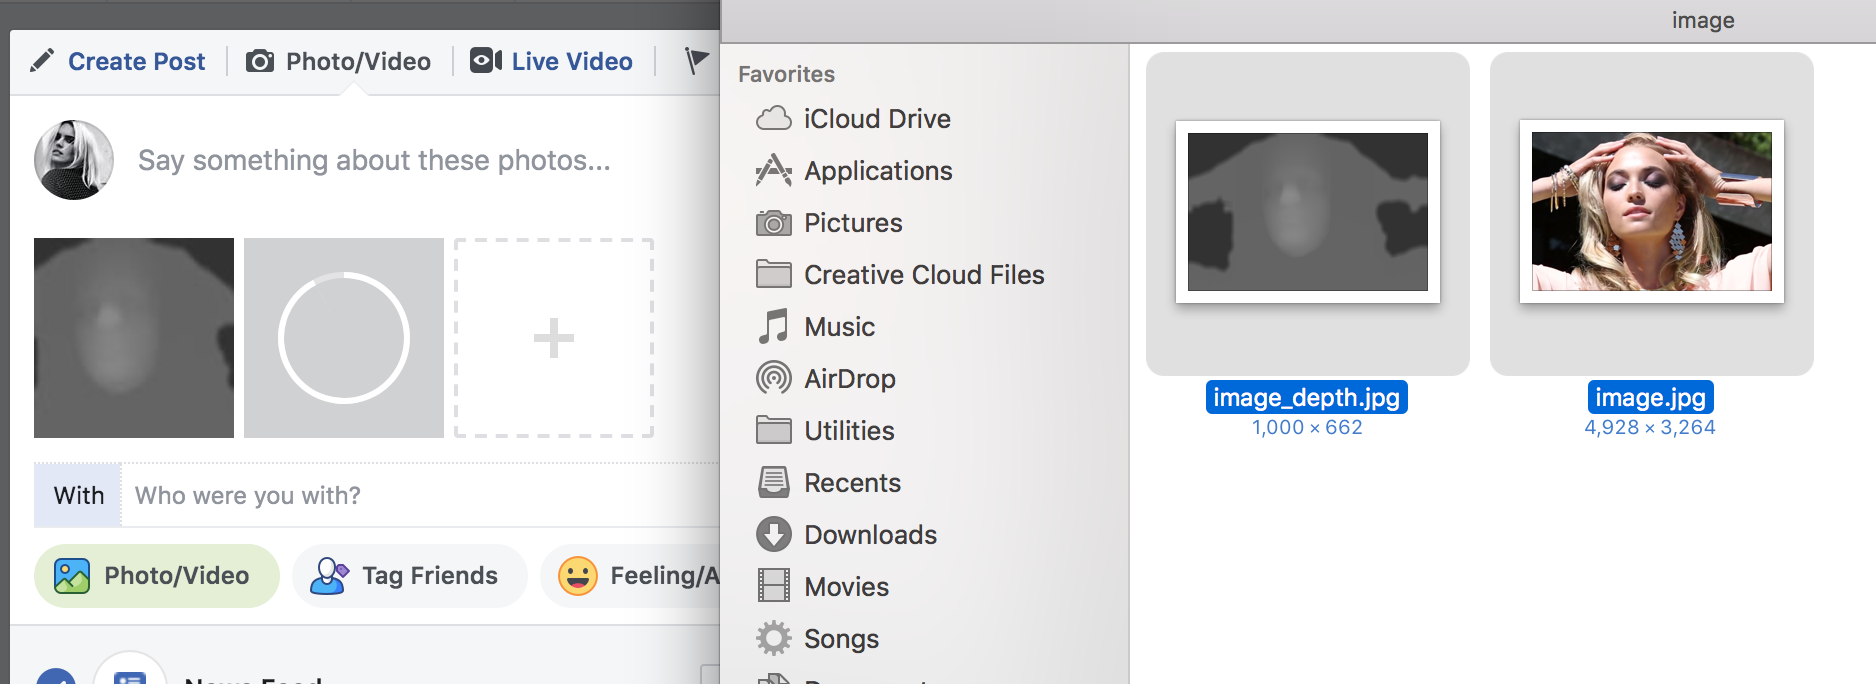The height and width of the screenshot is (684, 1876).
Task: Click the plus tile to add photos
Action: [554, 338]
